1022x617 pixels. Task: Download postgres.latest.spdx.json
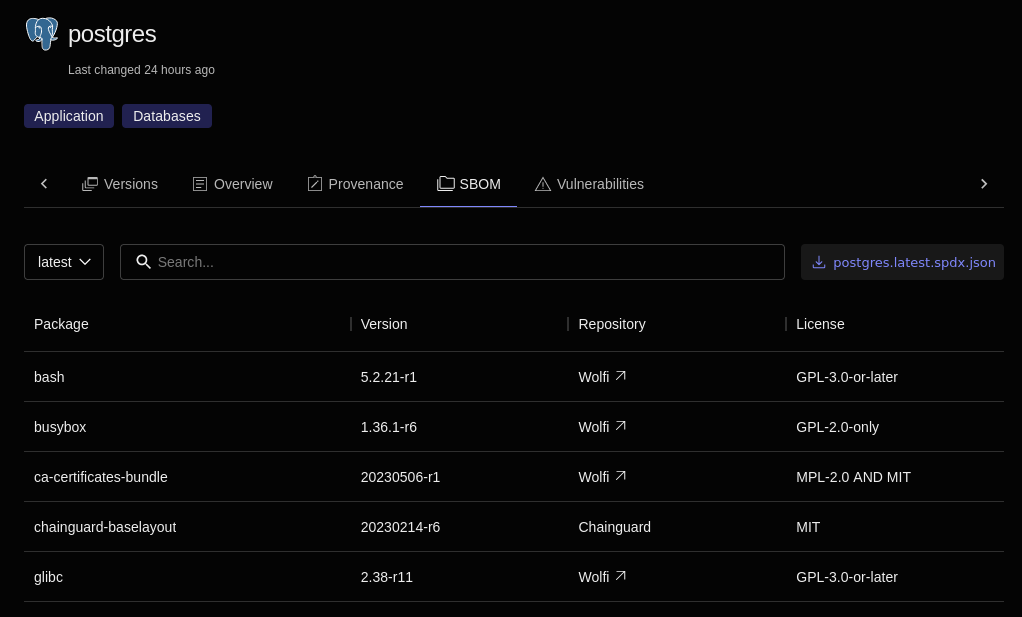902,262
